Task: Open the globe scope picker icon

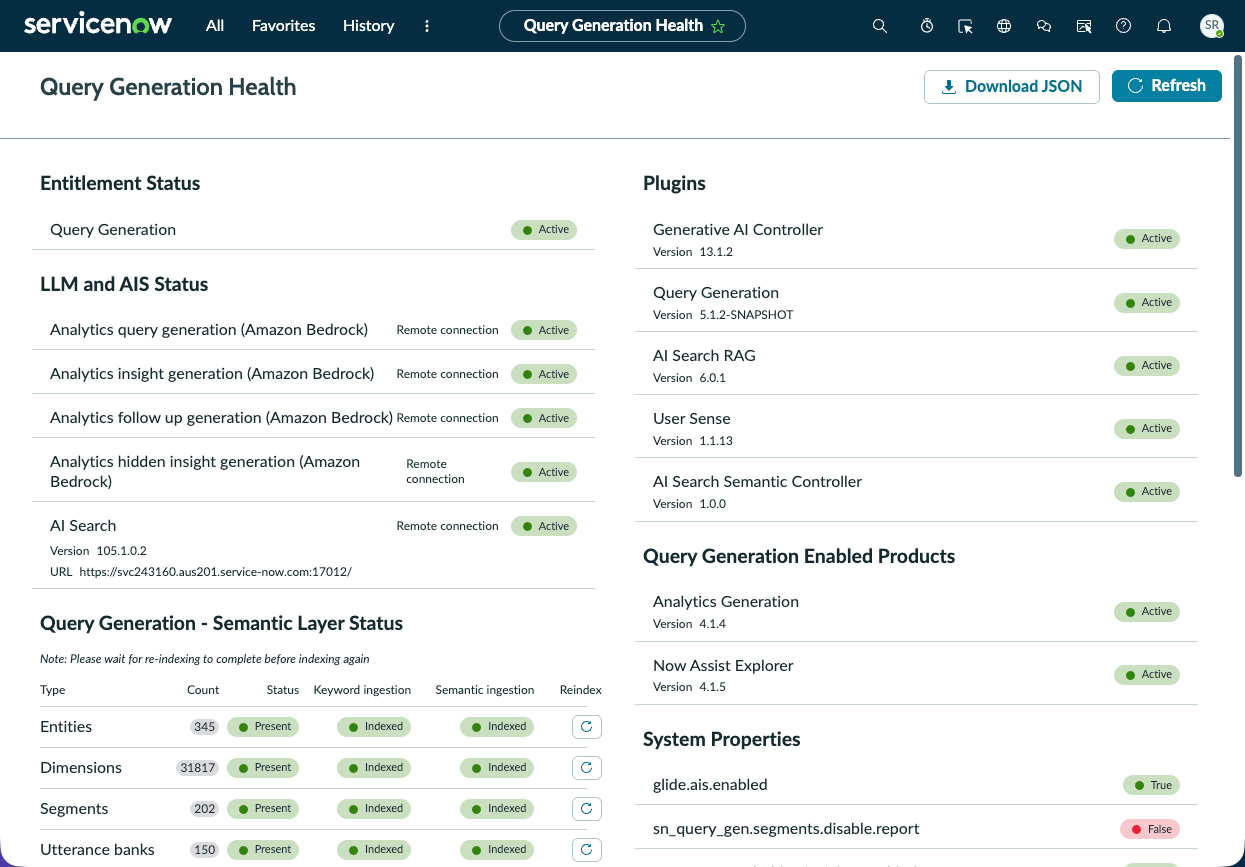Action: pyautogui.click(x=1004, y=26)
